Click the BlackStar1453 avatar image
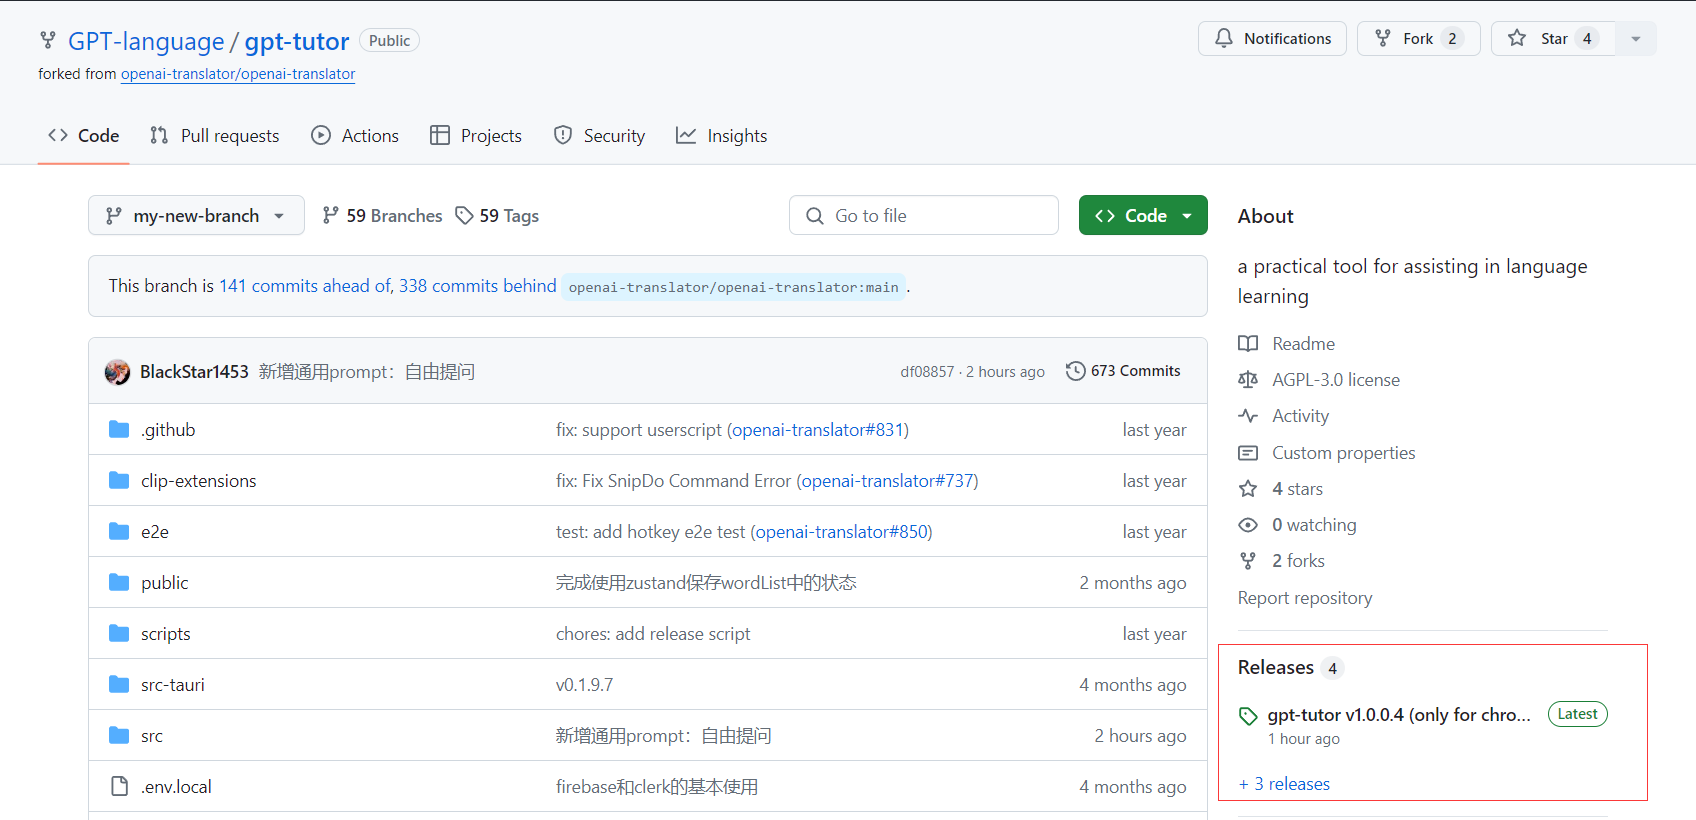This screenshot has height=820, width=1696. (117, 372)
